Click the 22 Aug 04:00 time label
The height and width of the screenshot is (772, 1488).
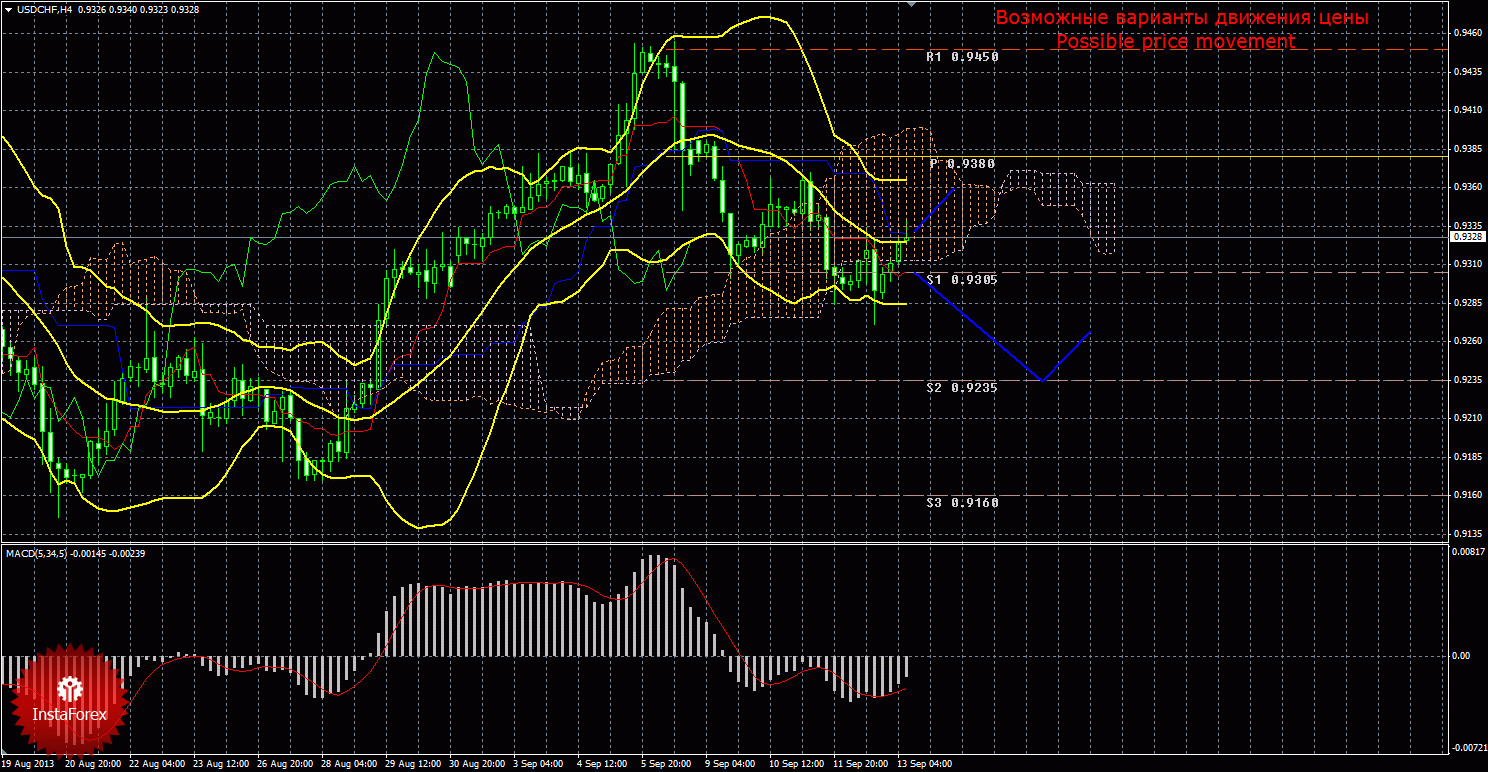[157, 764]
